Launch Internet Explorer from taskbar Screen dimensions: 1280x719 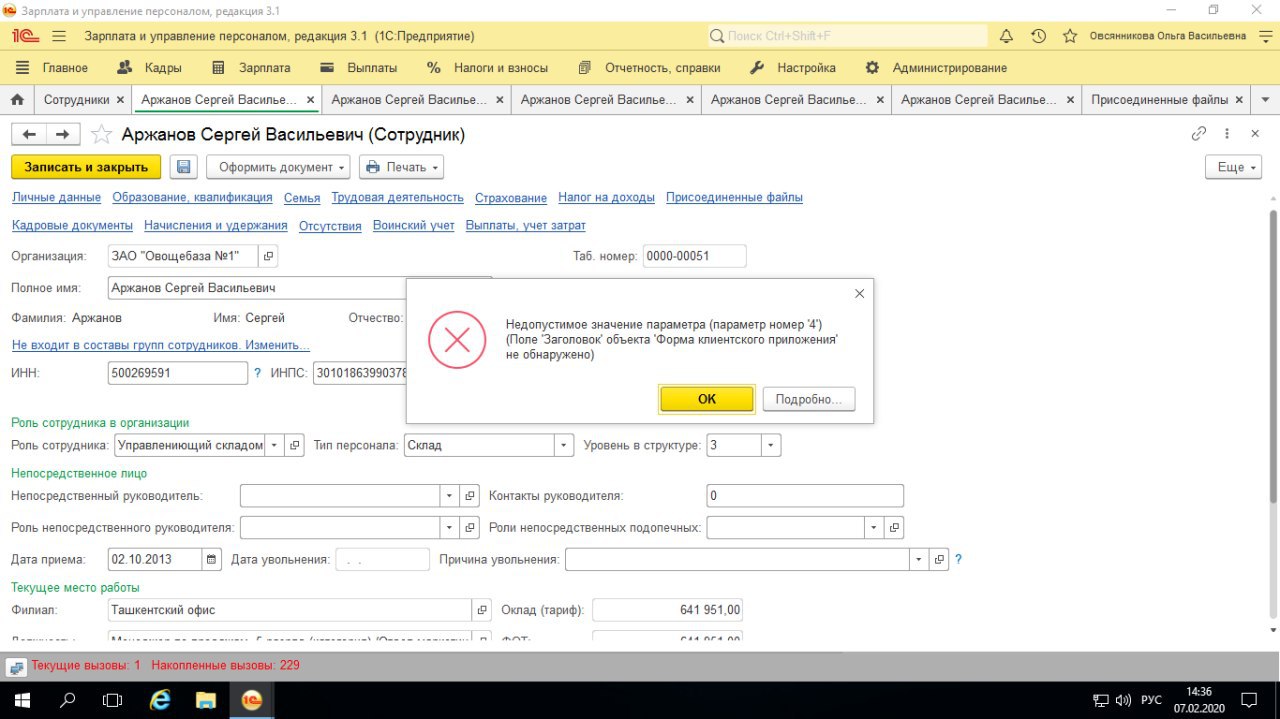coord(159,700)
